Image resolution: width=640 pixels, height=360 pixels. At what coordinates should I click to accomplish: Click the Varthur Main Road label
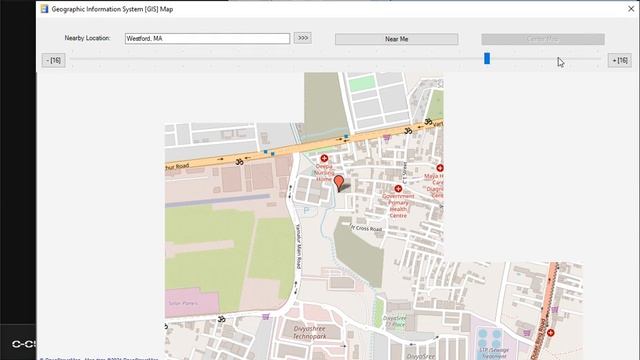point(298,247)
